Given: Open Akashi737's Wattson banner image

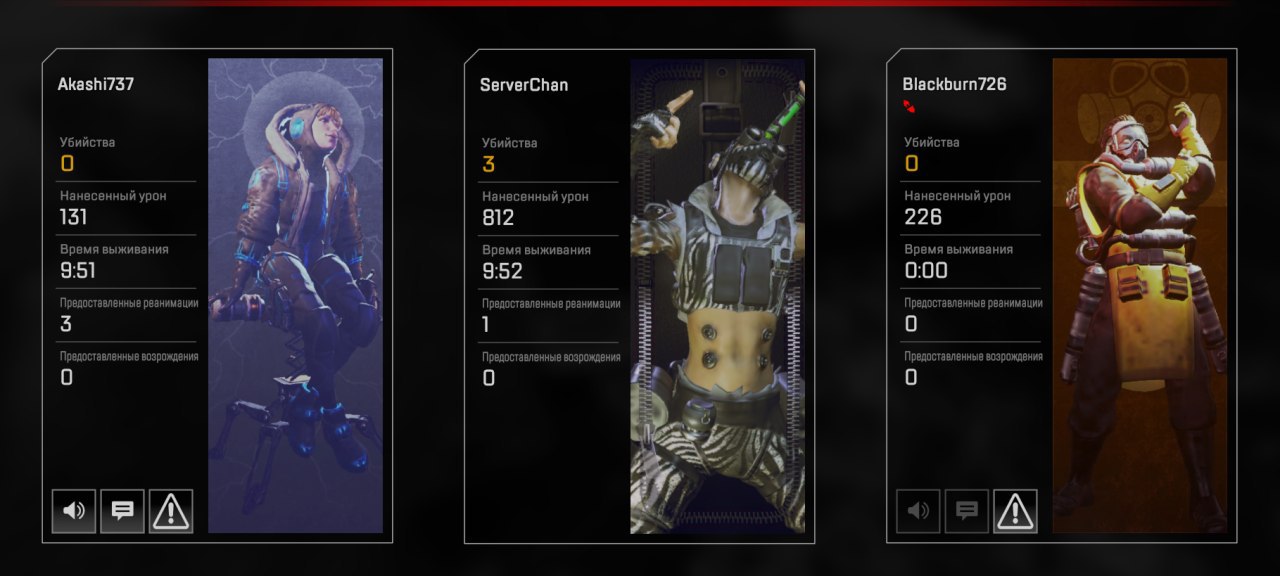Looking at the screenshot, I should click(295, 295).
